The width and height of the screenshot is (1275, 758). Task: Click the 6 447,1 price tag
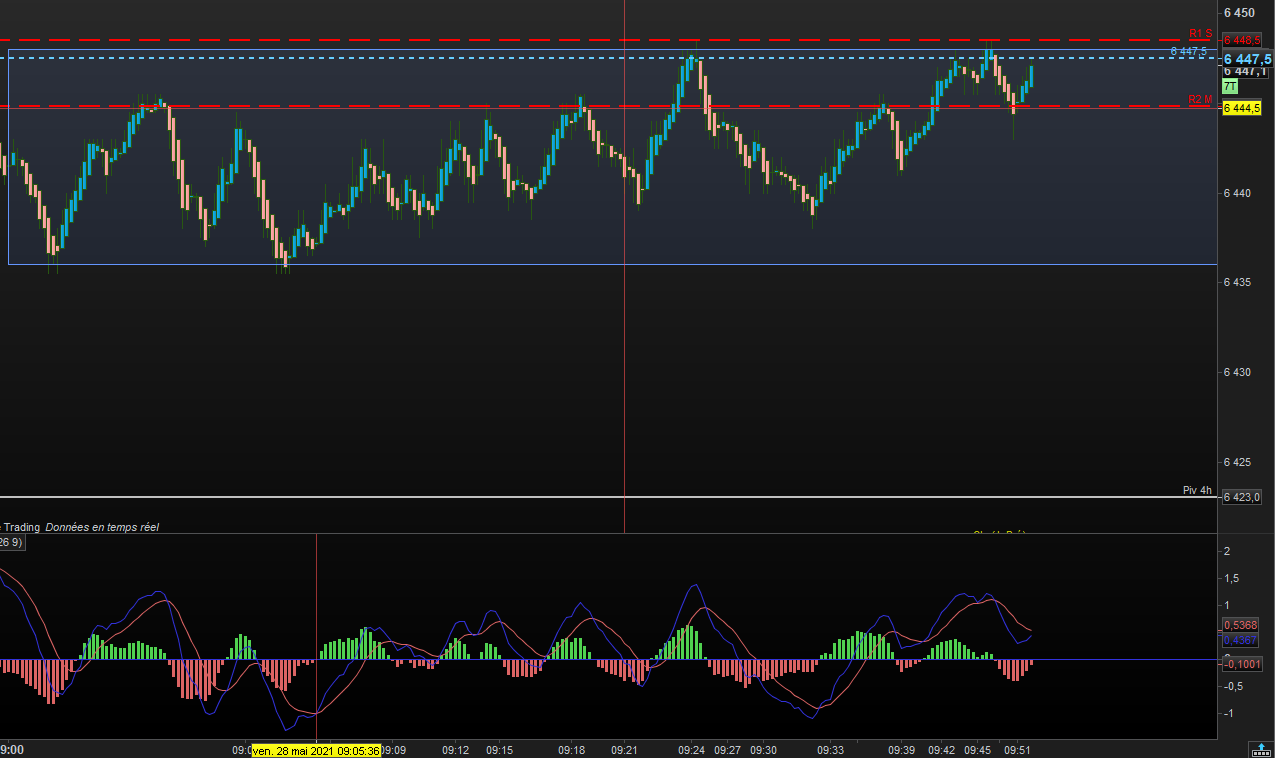pos(1246,72)
